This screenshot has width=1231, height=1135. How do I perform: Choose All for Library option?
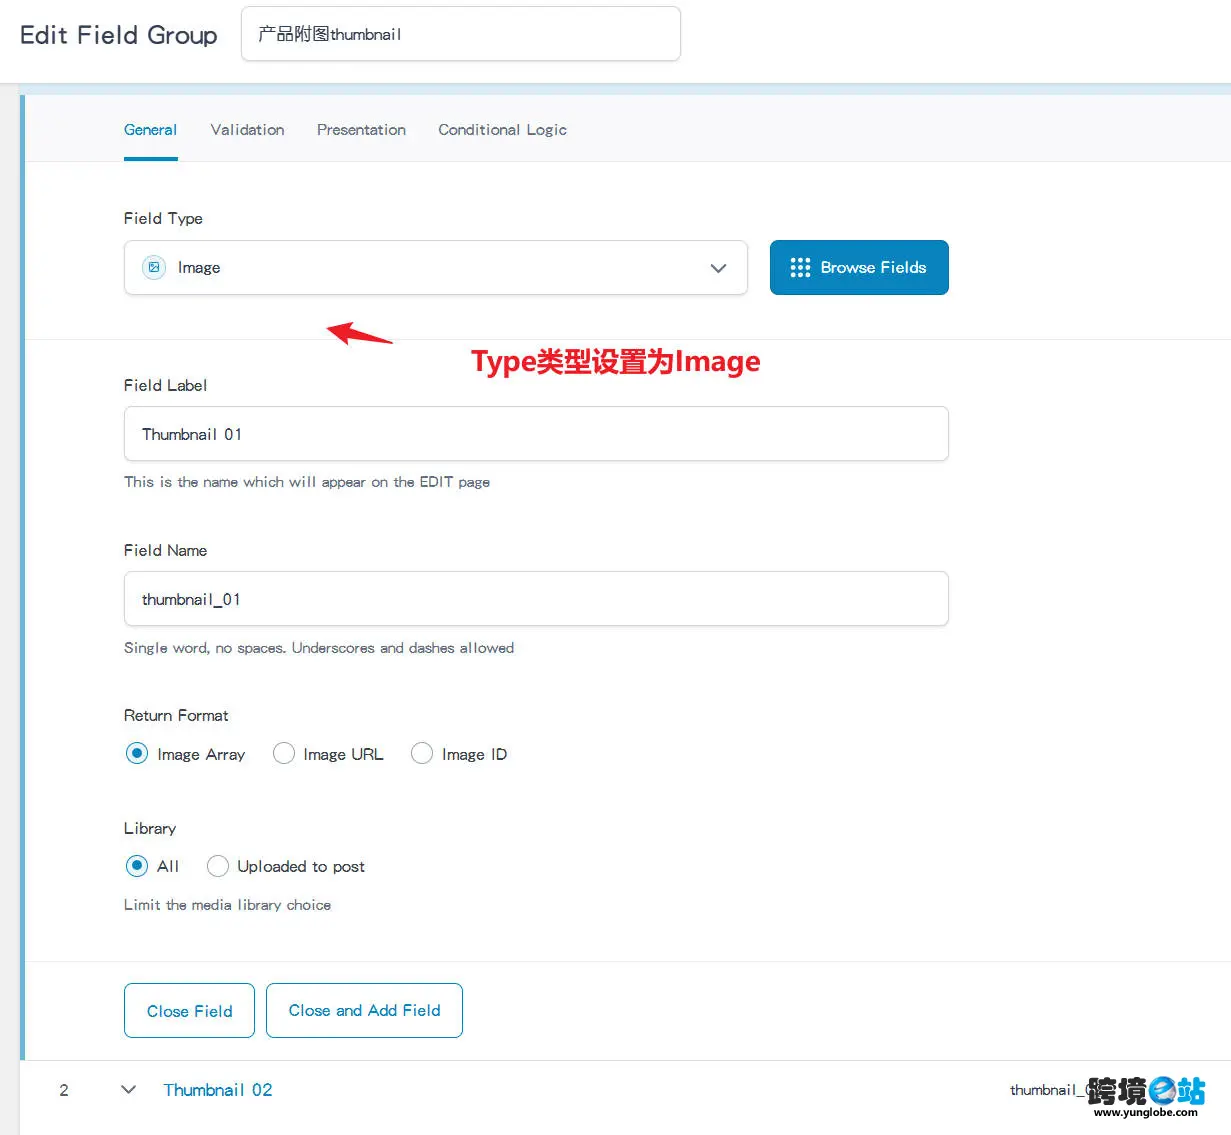[x=137, y=866]
